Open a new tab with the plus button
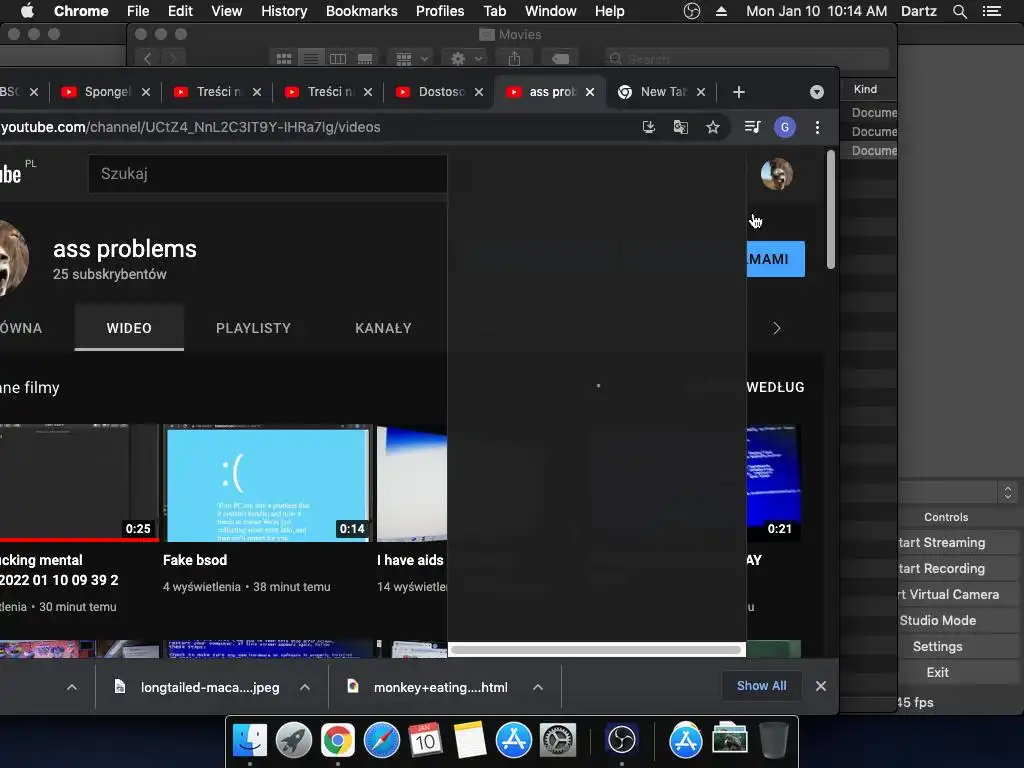Viewport: 1024px width, 768px height. point(739,92)
